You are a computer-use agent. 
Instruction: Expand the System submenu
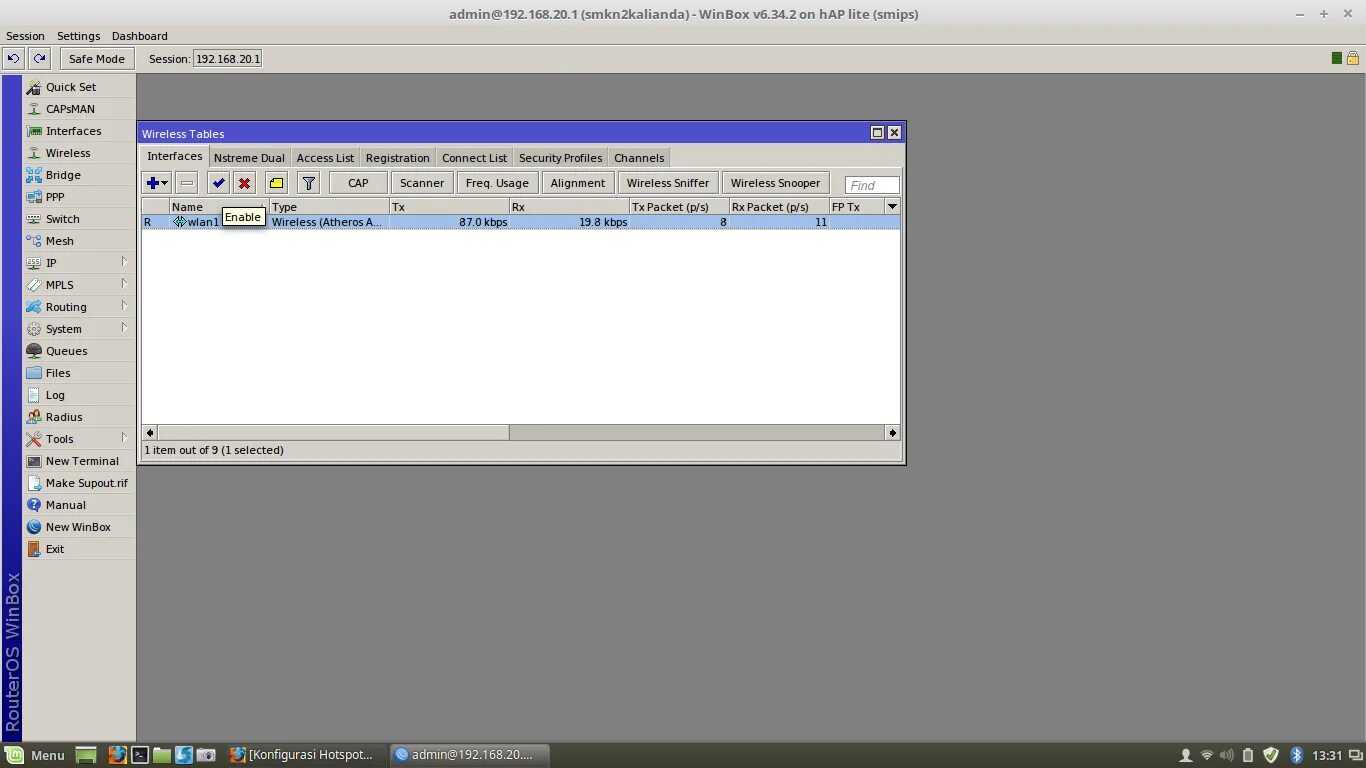[x=79, y=329]
